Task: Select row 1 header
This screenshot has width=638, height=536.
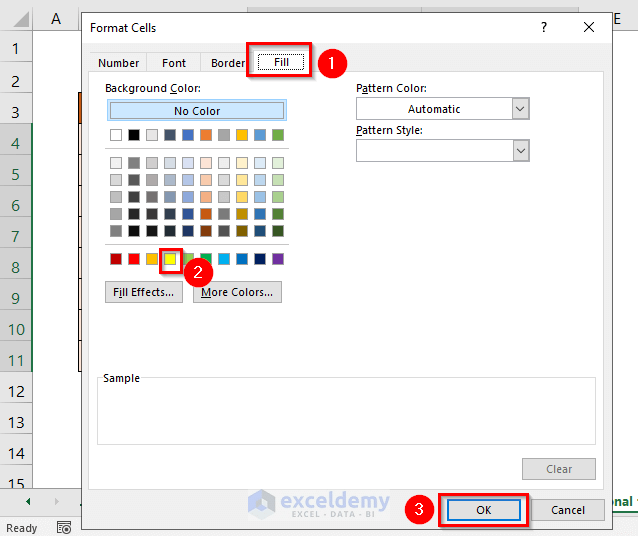Action: (15, 49)
